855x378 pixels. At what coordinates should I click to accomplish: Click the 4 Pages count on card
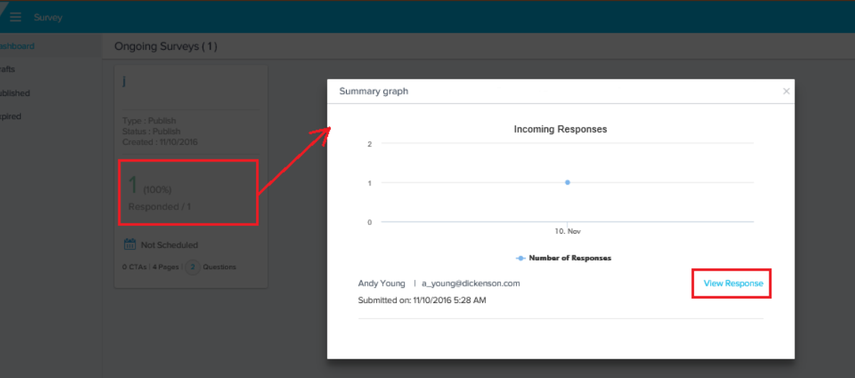coord(165,267)
